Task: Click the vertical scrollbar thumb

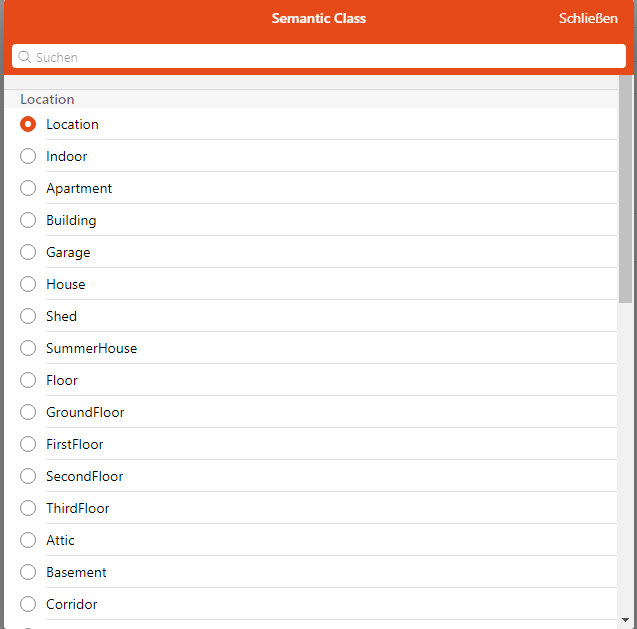Action: click(x=626, y=190)
